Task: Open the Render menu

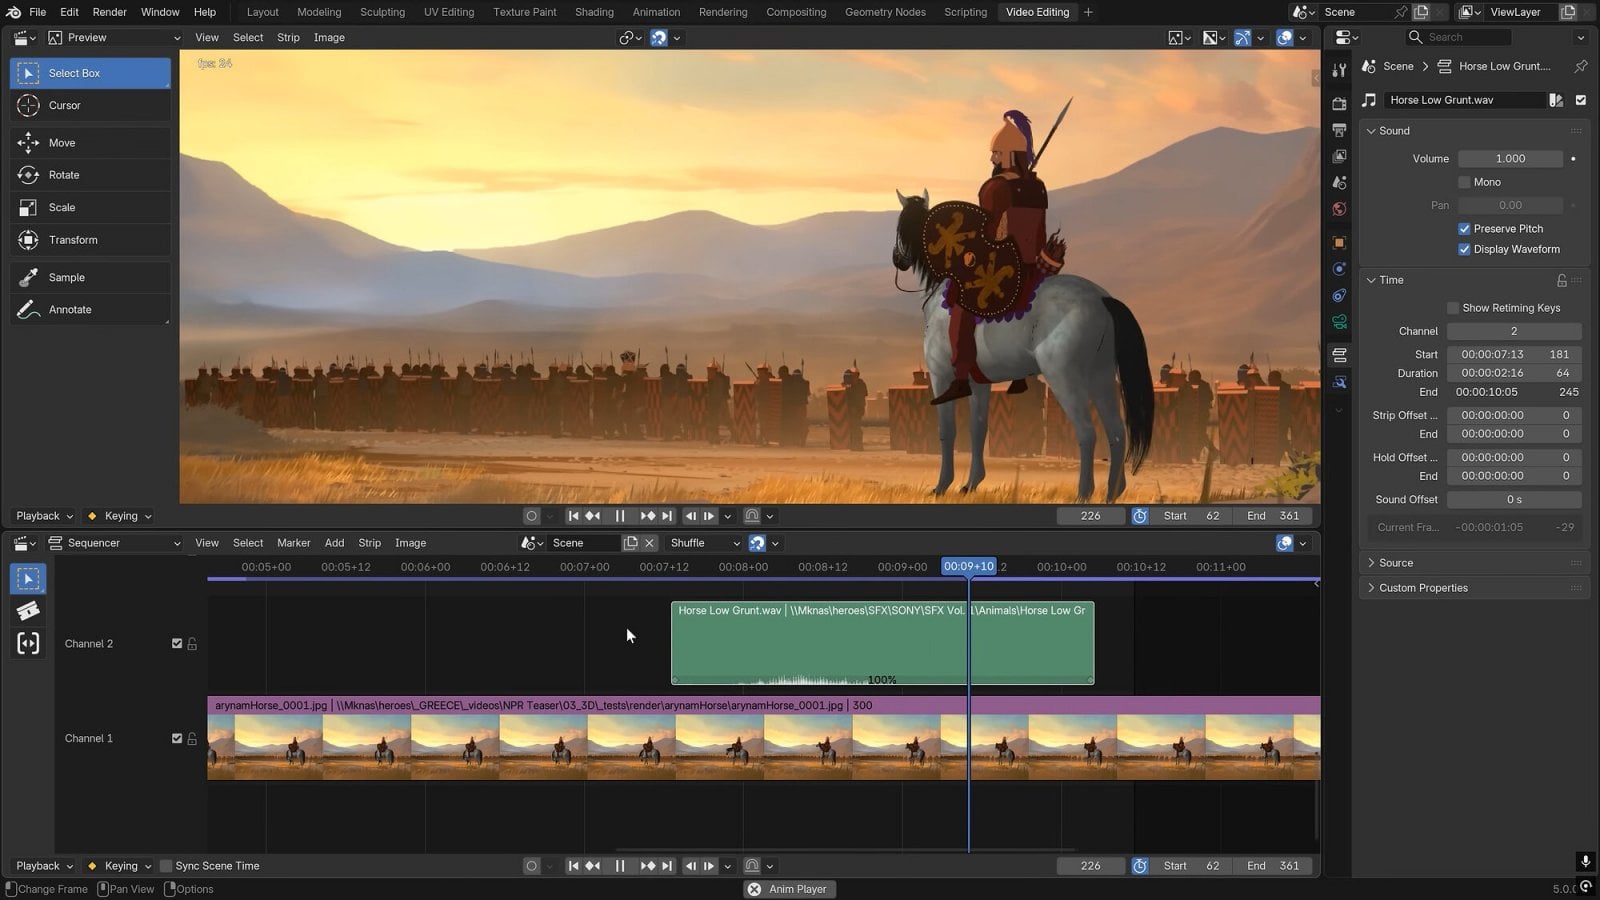Action: [x=110, y=12]
